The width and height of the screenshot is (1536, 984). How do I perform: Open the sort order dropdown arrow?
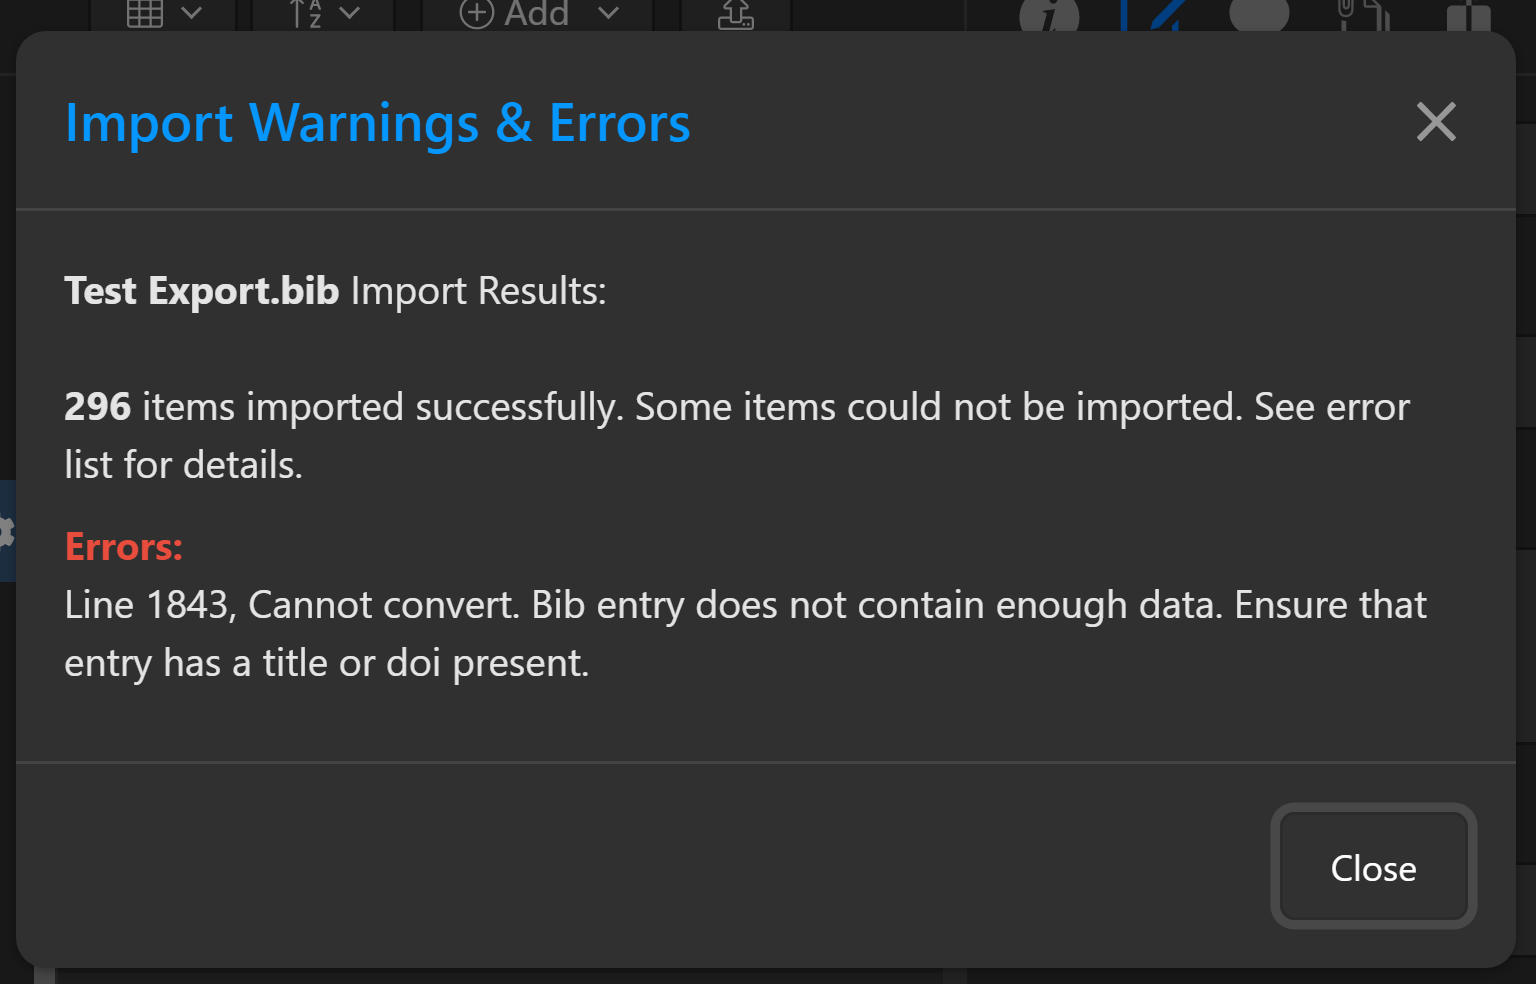[349, 13]
